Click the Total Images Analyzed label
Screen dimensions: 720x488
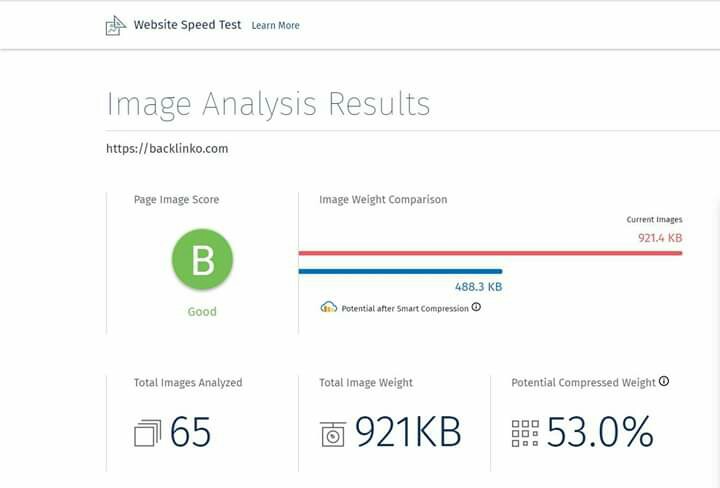click(188, 383)
